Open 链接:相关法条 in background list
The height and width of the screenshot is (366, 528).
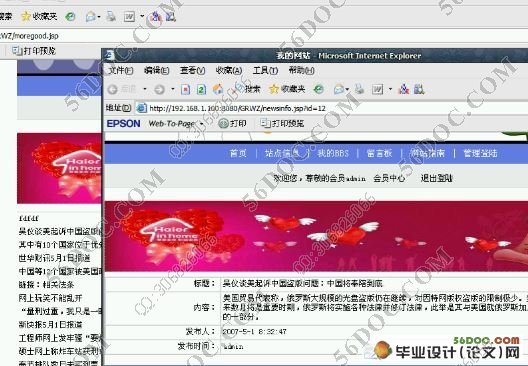point(46,285)
